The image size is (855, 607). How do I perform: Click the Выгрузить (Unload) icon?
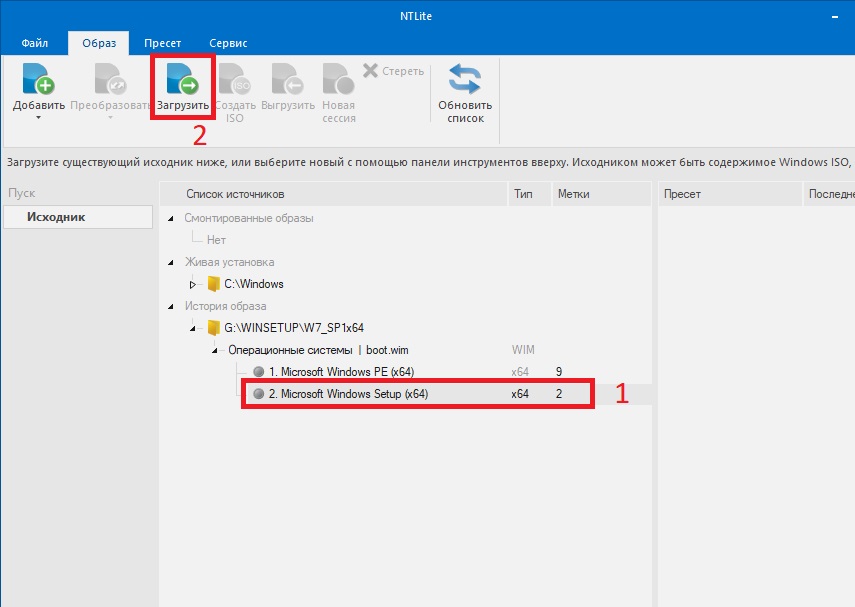tap(288, 79)
